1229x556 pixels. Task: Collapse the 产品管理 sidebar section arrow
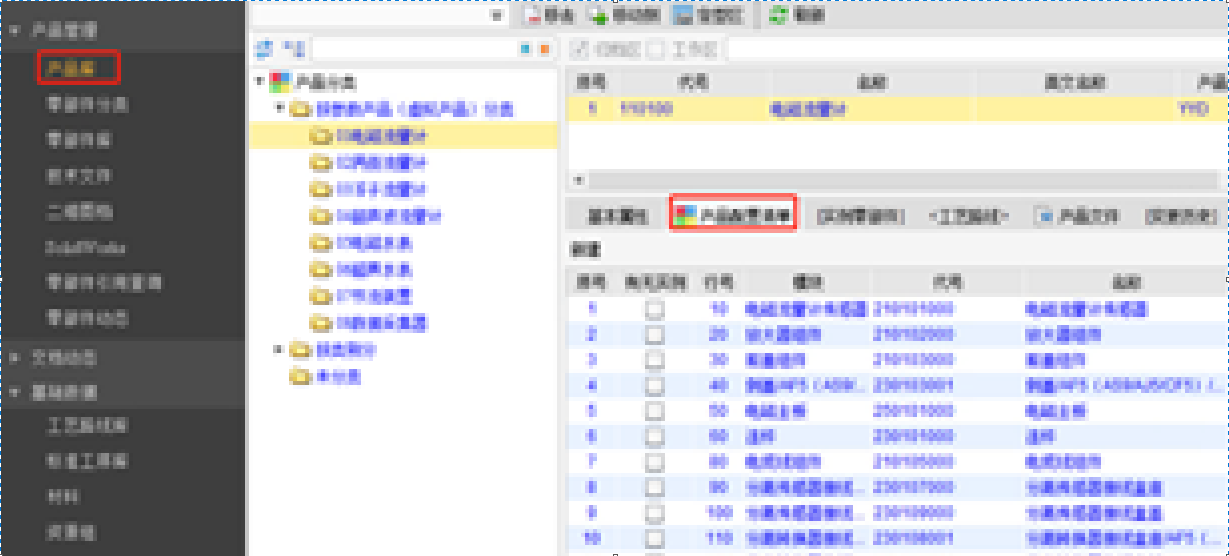14,31
